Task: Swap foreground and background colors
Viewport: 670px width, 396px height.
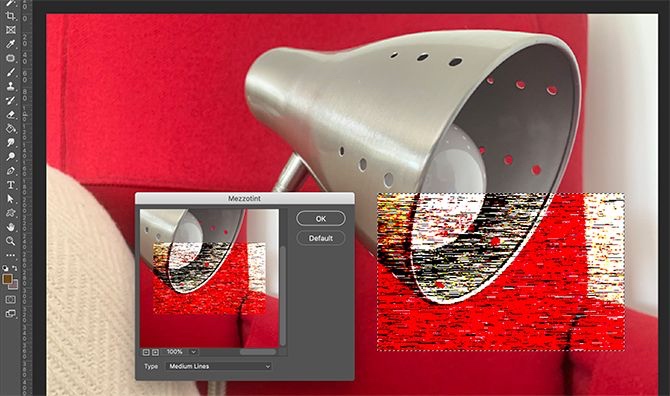Action: click(15, 268)
